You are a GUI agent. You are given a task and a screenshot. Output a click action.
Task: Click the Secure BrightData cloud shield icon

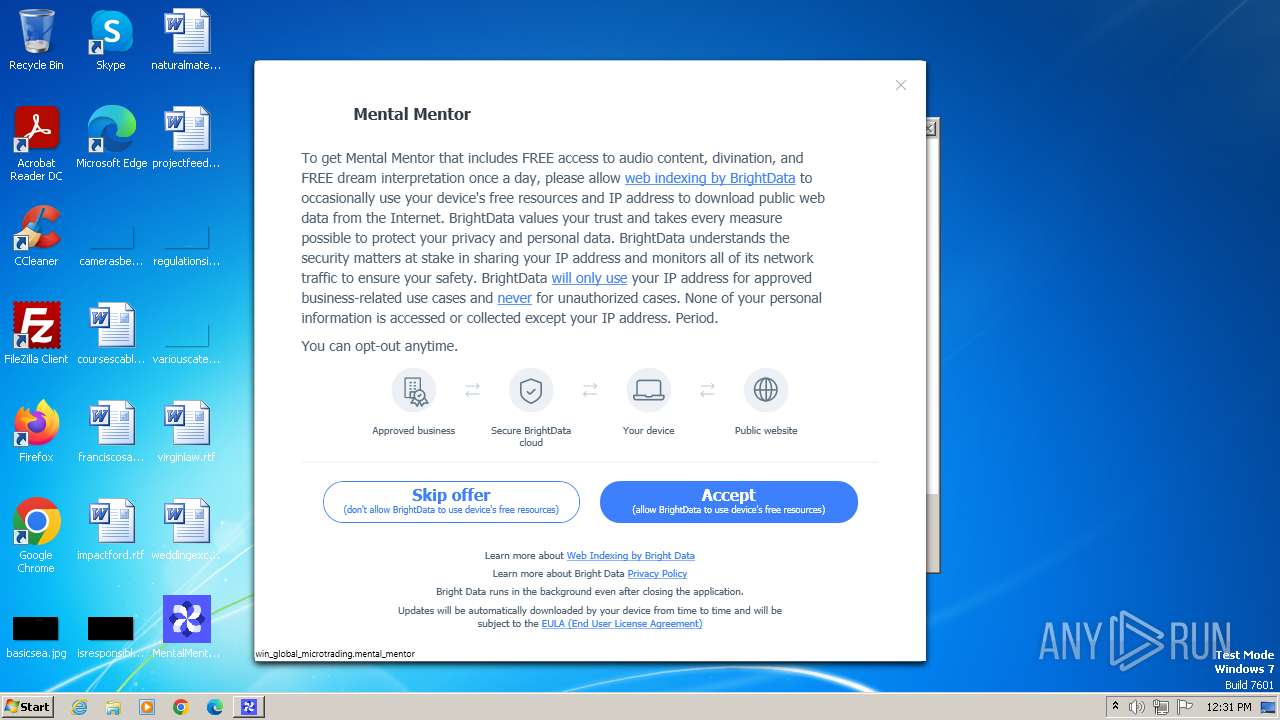(x=531, y=390)
